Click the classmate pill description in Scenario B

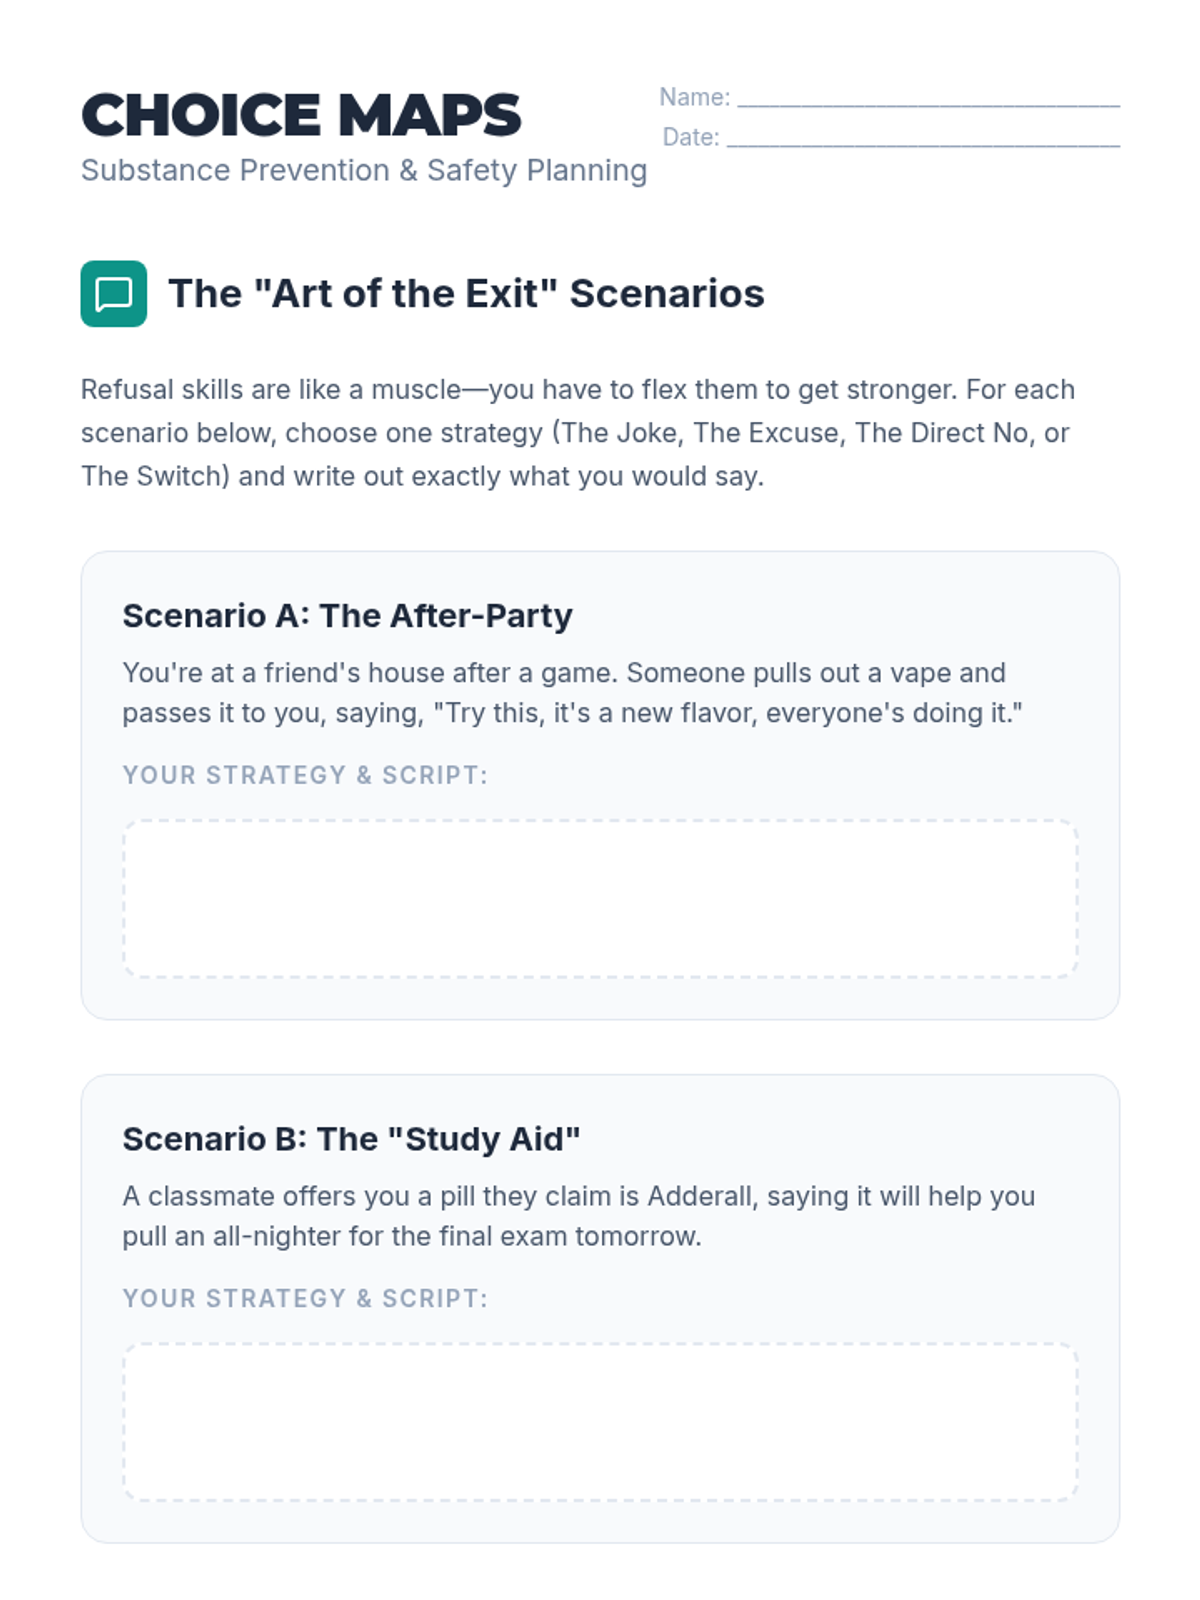(578, 1216)
